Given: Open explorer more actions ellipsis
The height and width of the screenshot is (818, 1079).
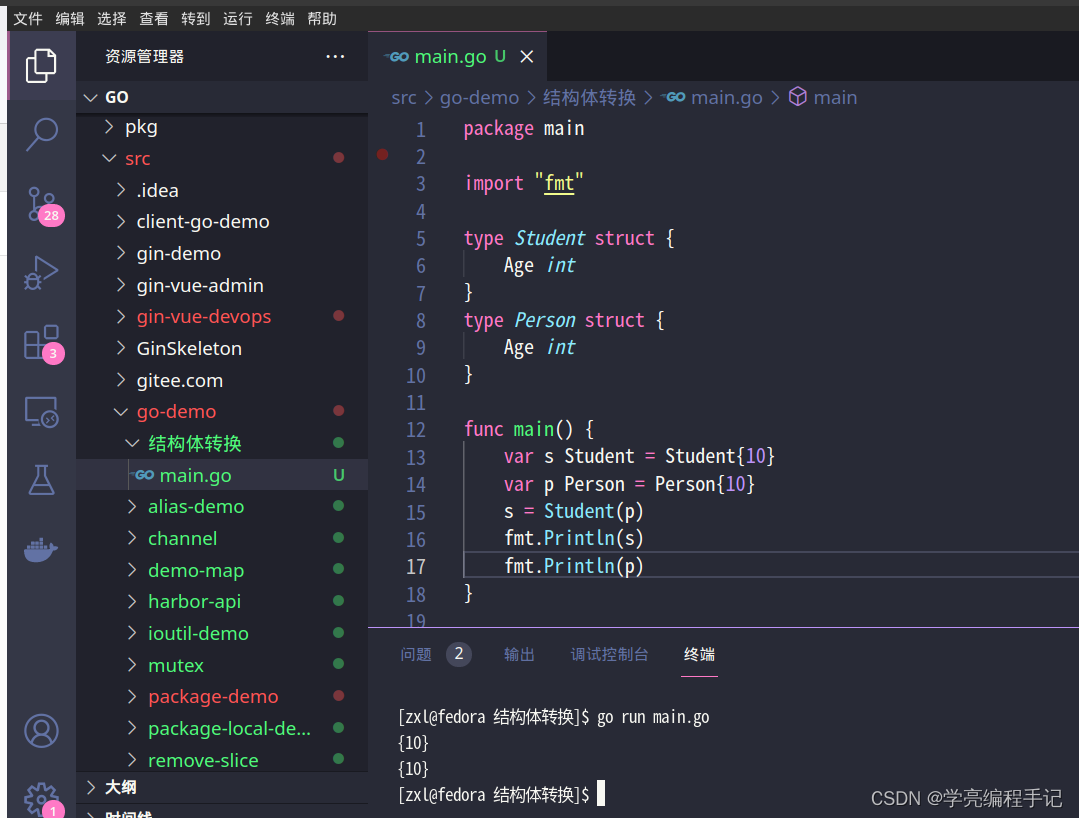Looking at the screenshot, I should (335, 56).
